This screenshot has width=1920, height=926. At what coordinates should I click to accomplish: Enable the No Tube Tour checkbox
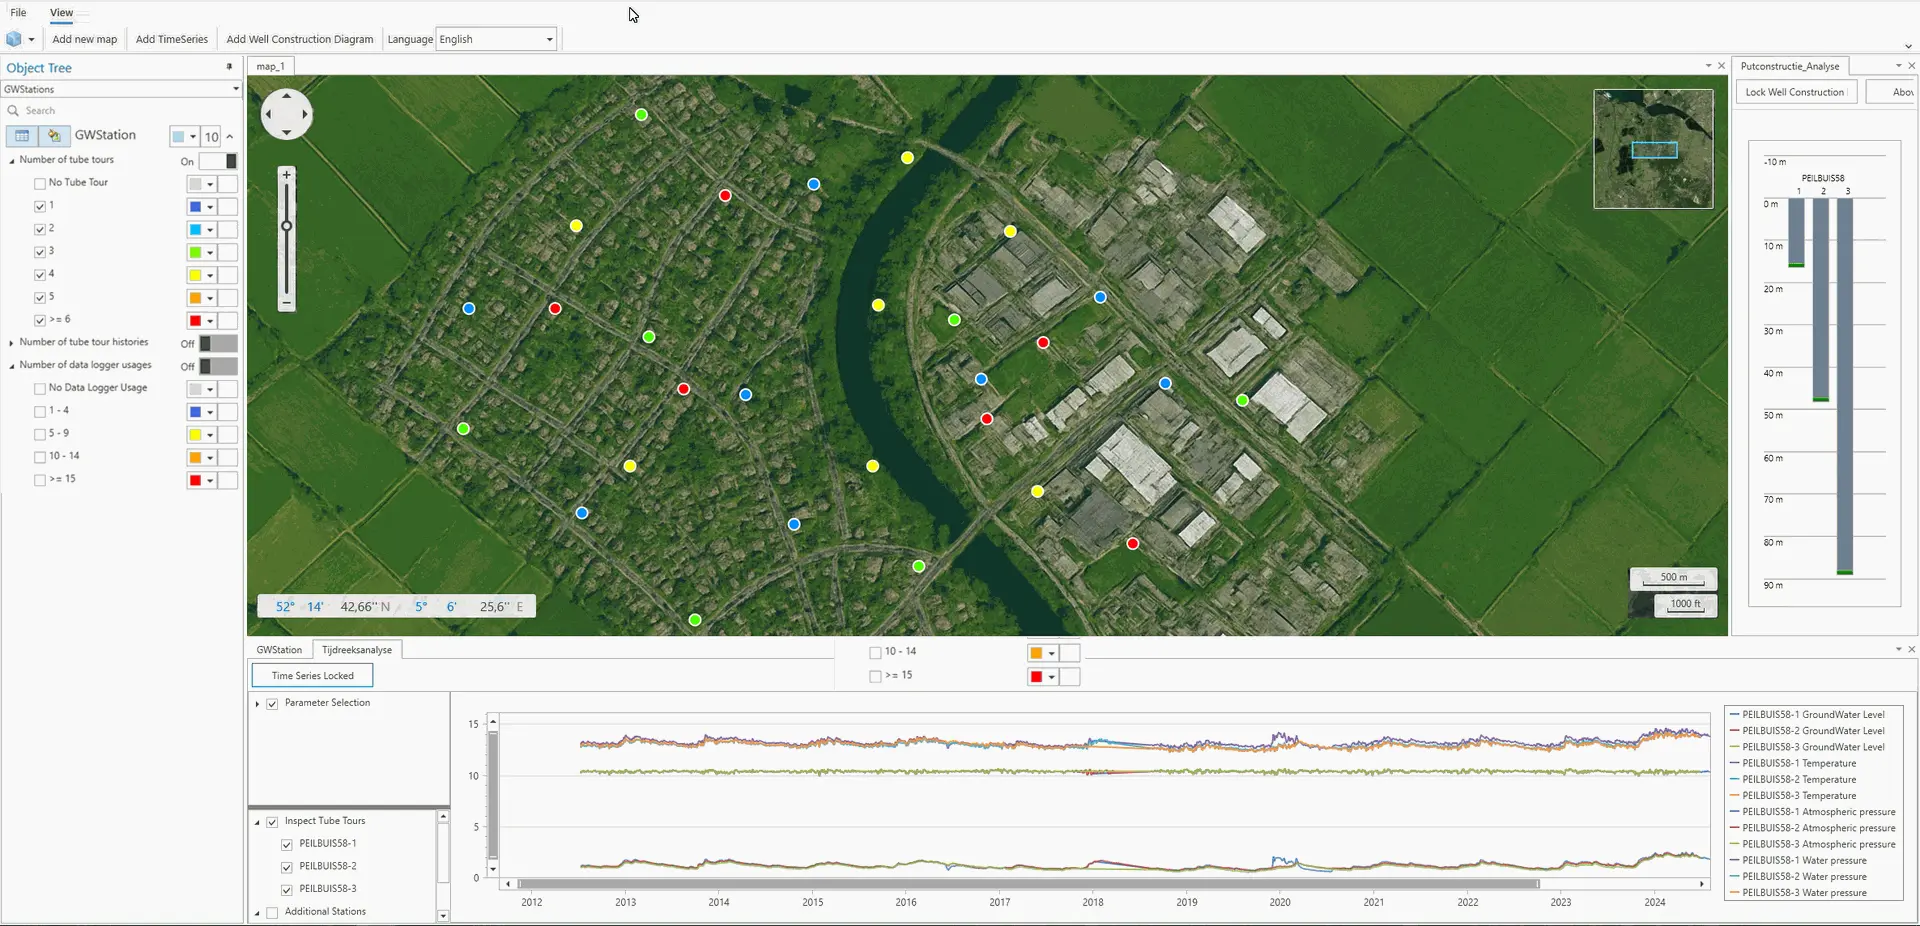click(40, 184)
